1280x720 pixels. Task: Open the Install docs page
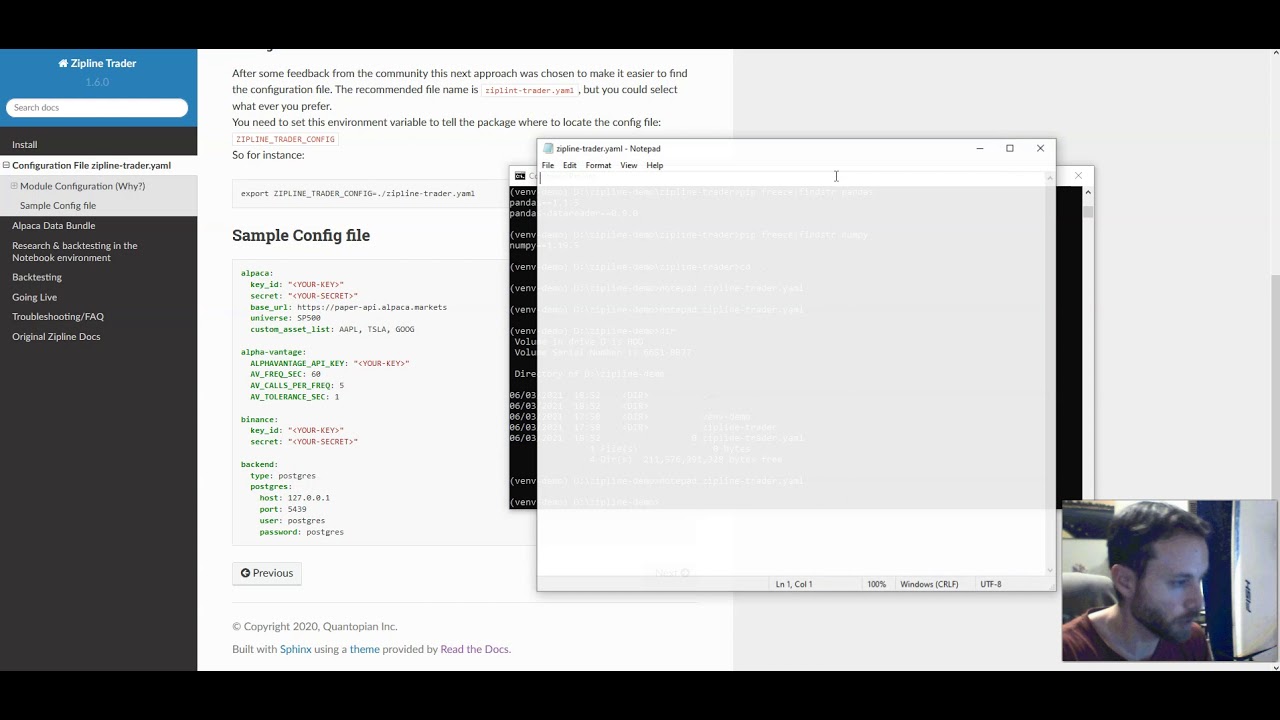click(25, 145)
